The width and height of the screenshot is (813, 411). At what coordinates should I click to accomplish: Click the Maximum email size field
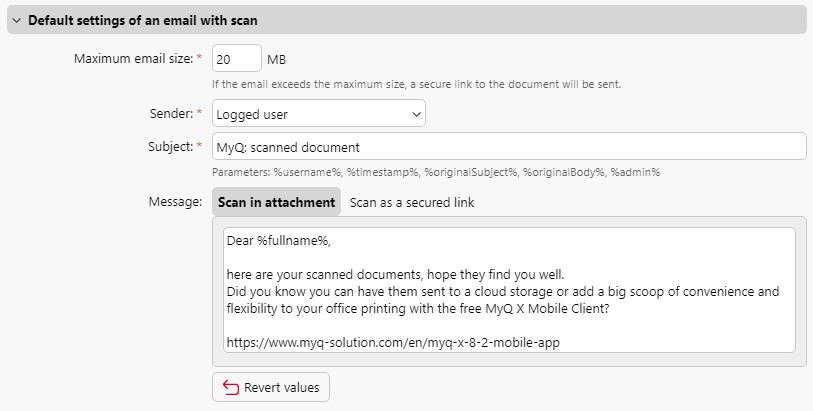[x=236, y=58]
